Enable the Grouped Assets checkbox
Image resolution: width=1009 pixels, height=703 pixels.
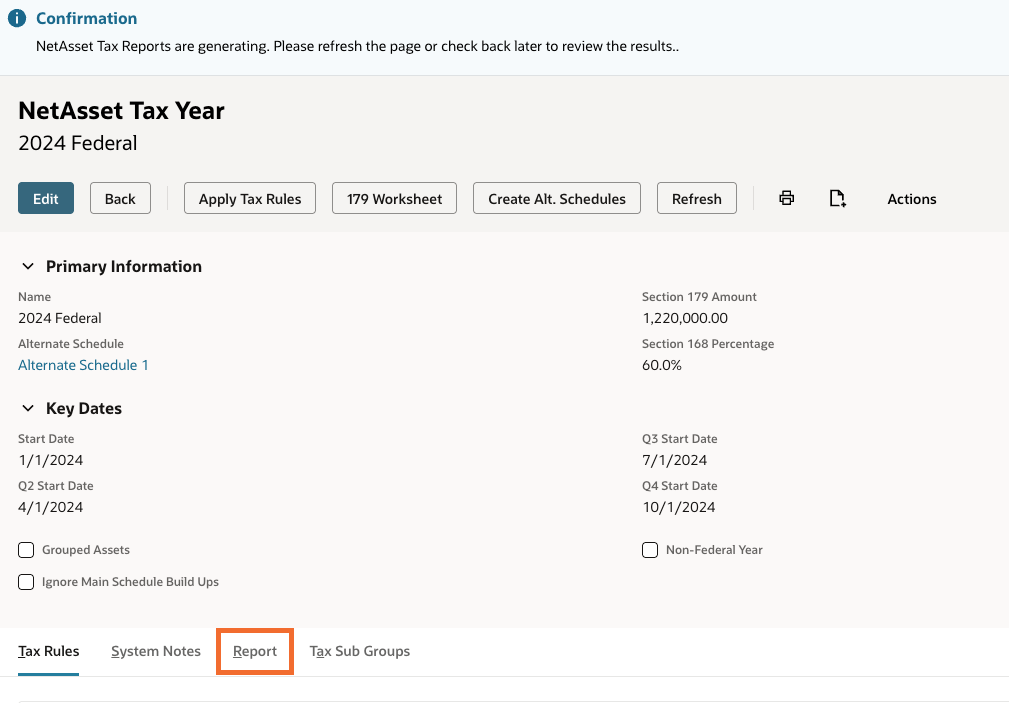pyautogui.click(x=27, y=550)
